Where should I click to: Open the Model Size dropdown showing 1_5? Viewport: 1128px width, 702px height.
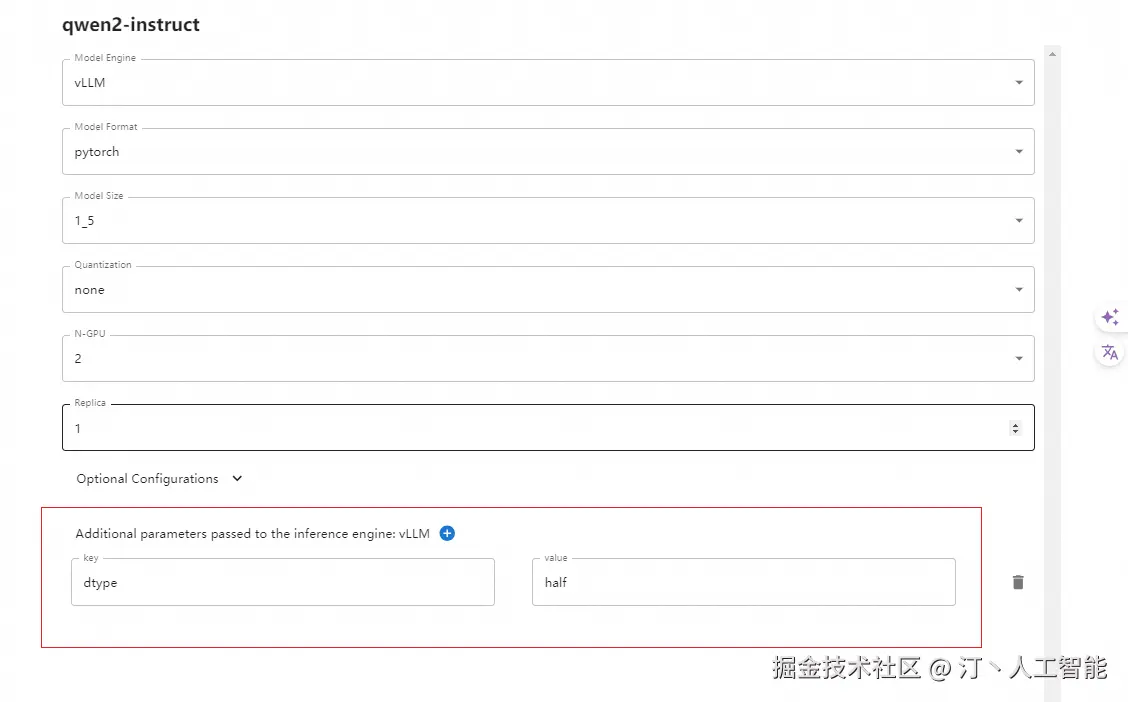[x=548, y=221]
